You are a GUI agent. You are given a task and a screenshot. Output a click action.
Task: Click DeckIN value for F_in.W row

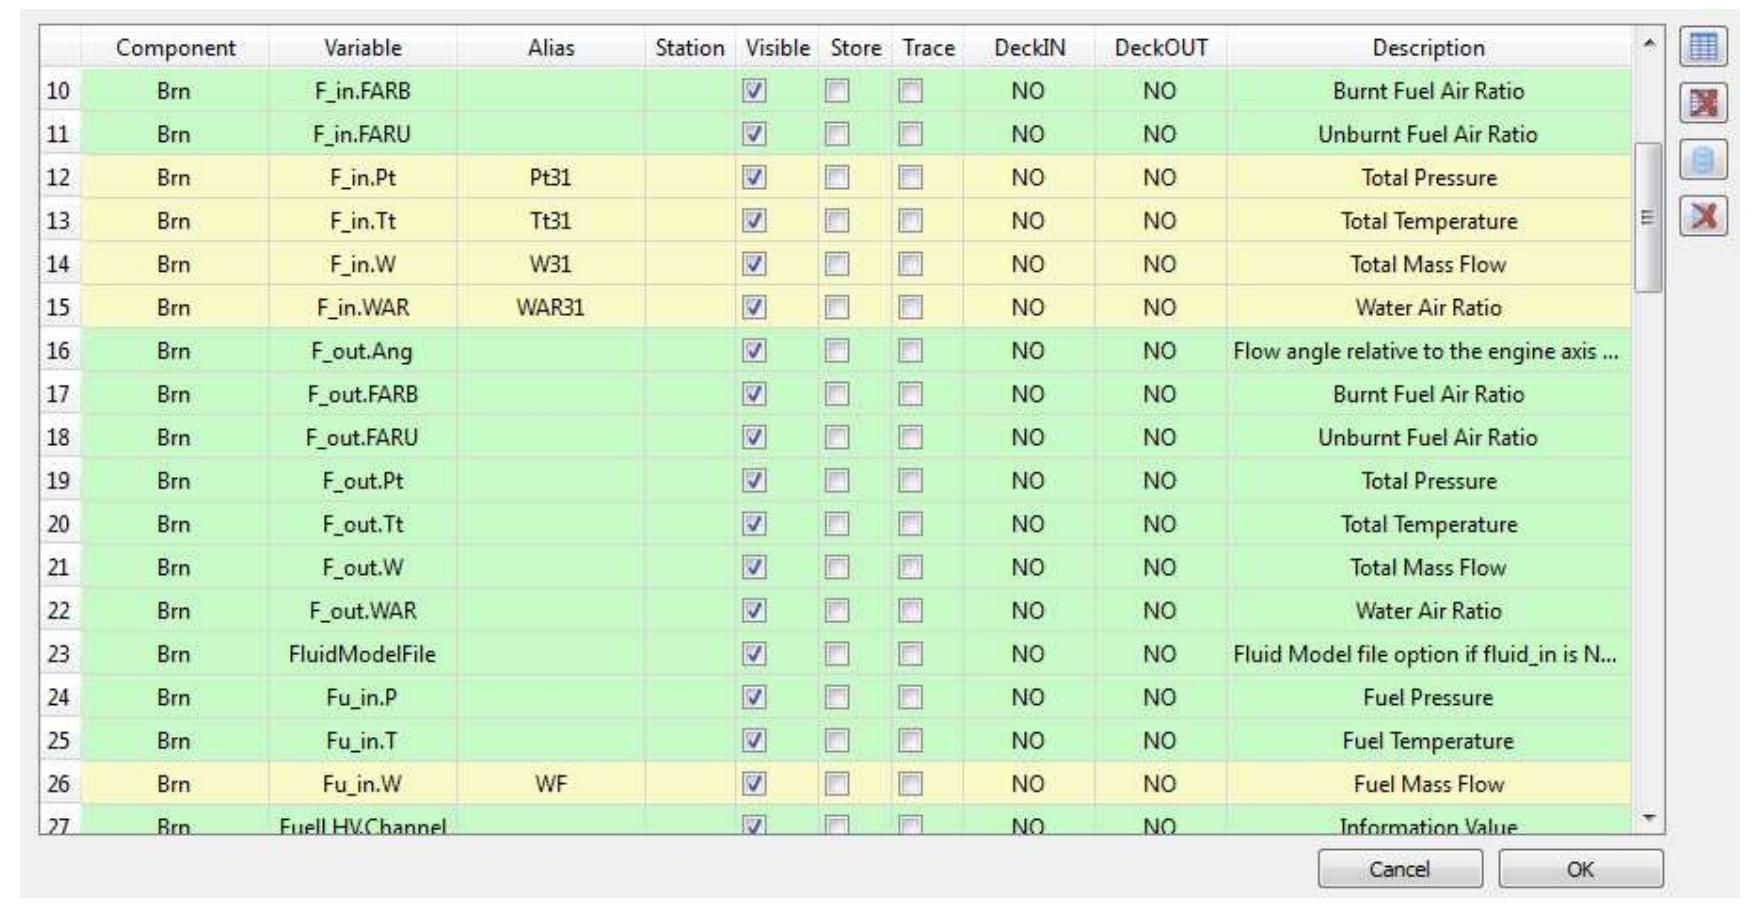pos(1027,264)
